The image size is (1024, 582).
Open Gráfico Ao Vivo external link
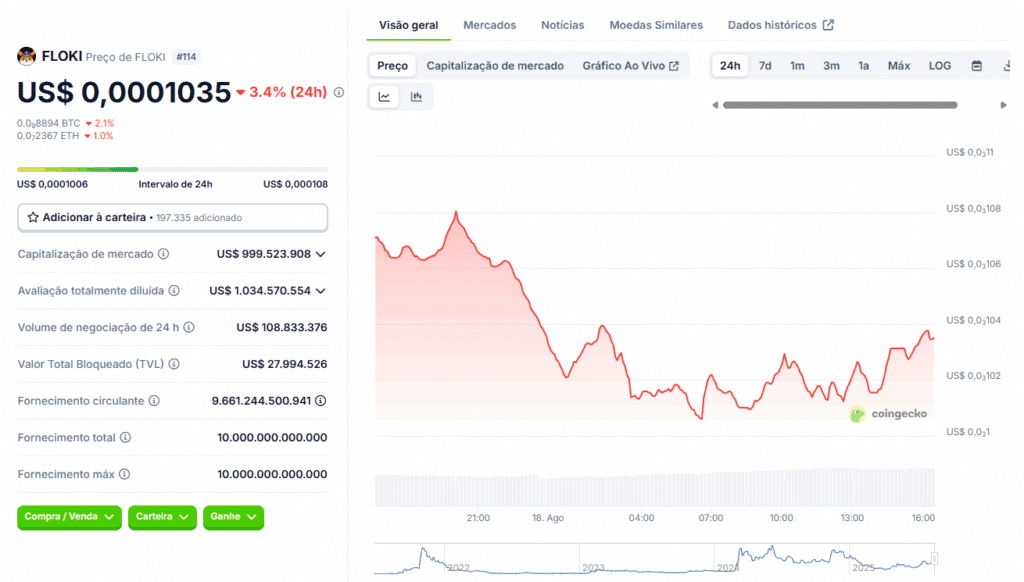point(630,65)
